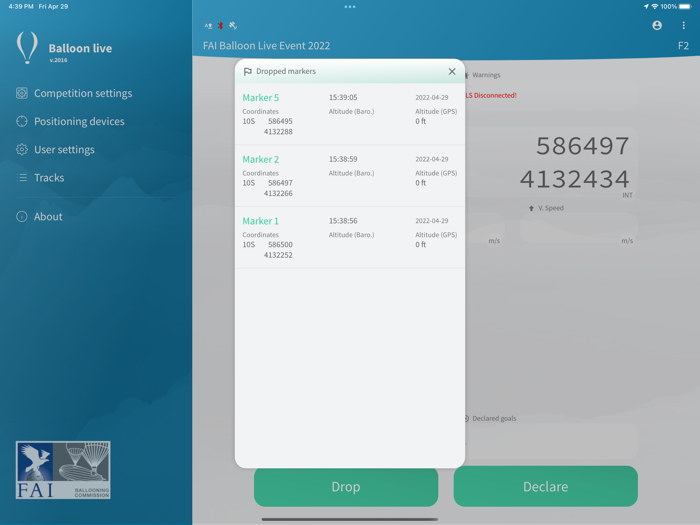Image resolution: width=700 pixels, height=525 pixels.
Task: Click the Declare button
Action: (x=546, y=486)
